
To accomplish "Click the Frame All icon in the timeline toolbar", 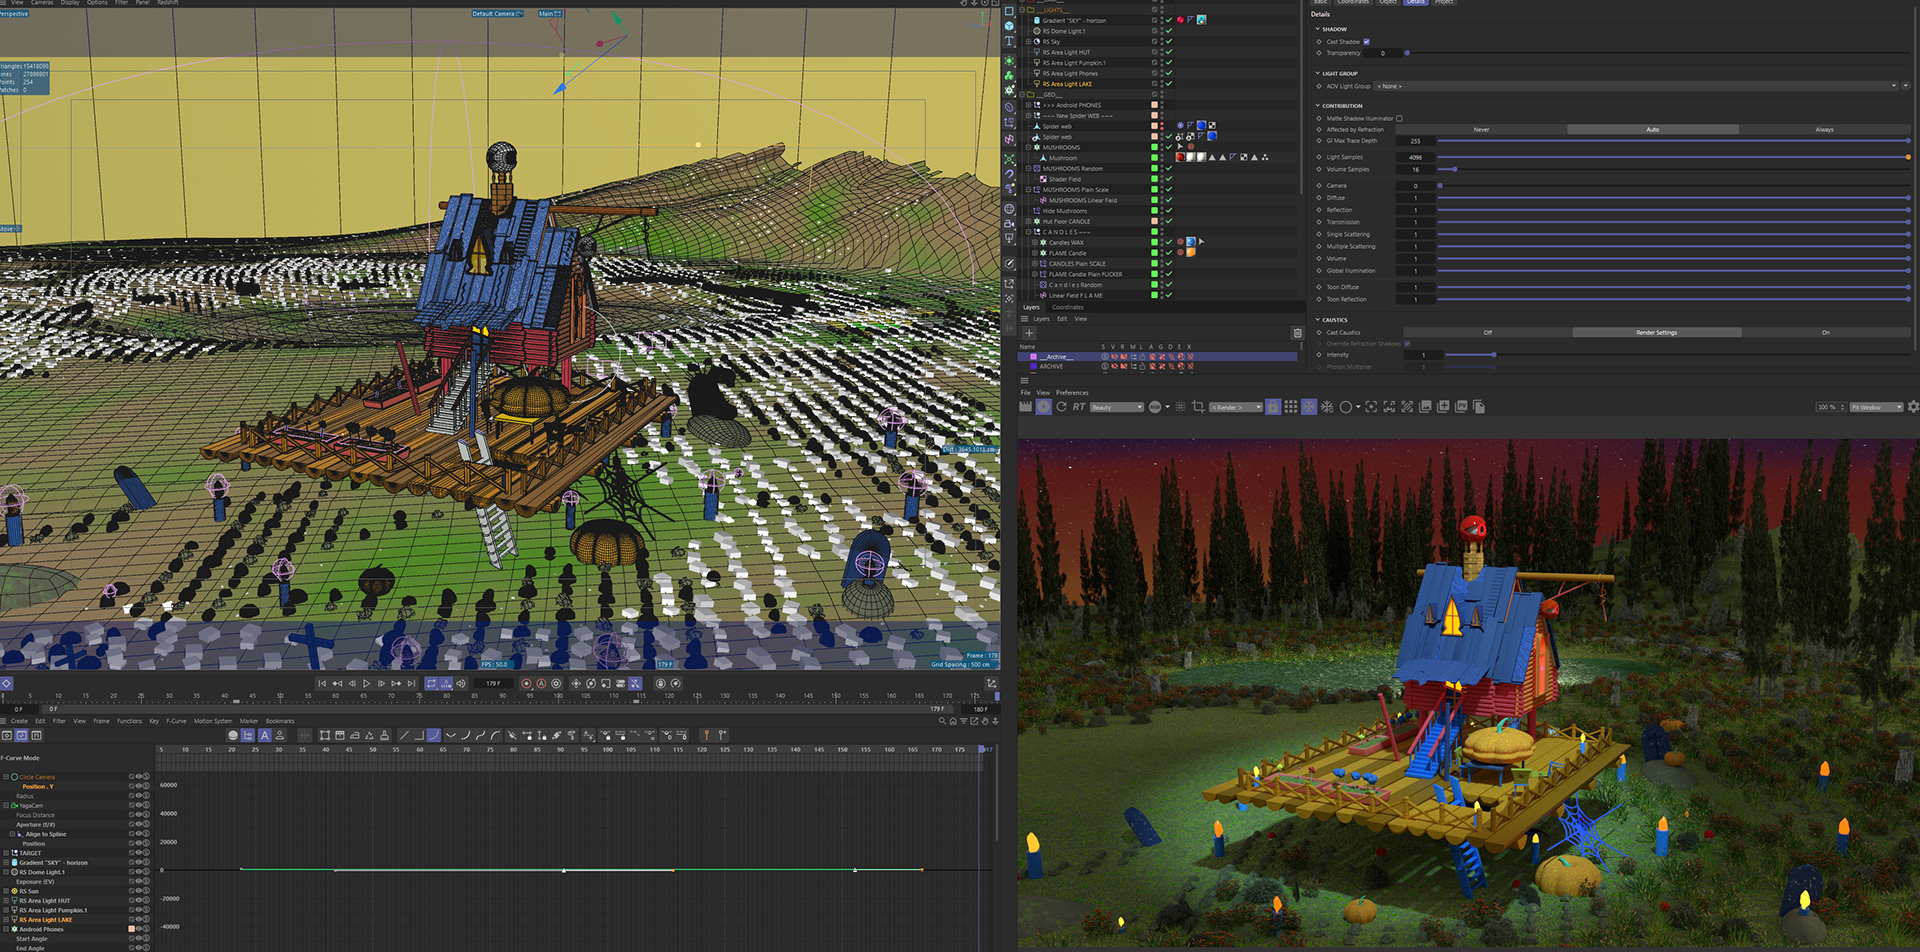I will tap(325, 735).
